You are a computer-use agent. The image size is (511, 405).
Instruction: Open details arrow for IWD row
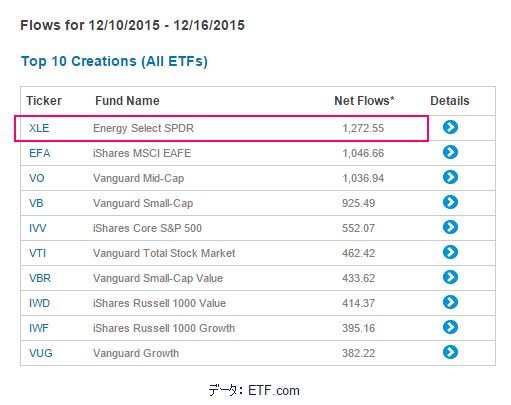450,302
